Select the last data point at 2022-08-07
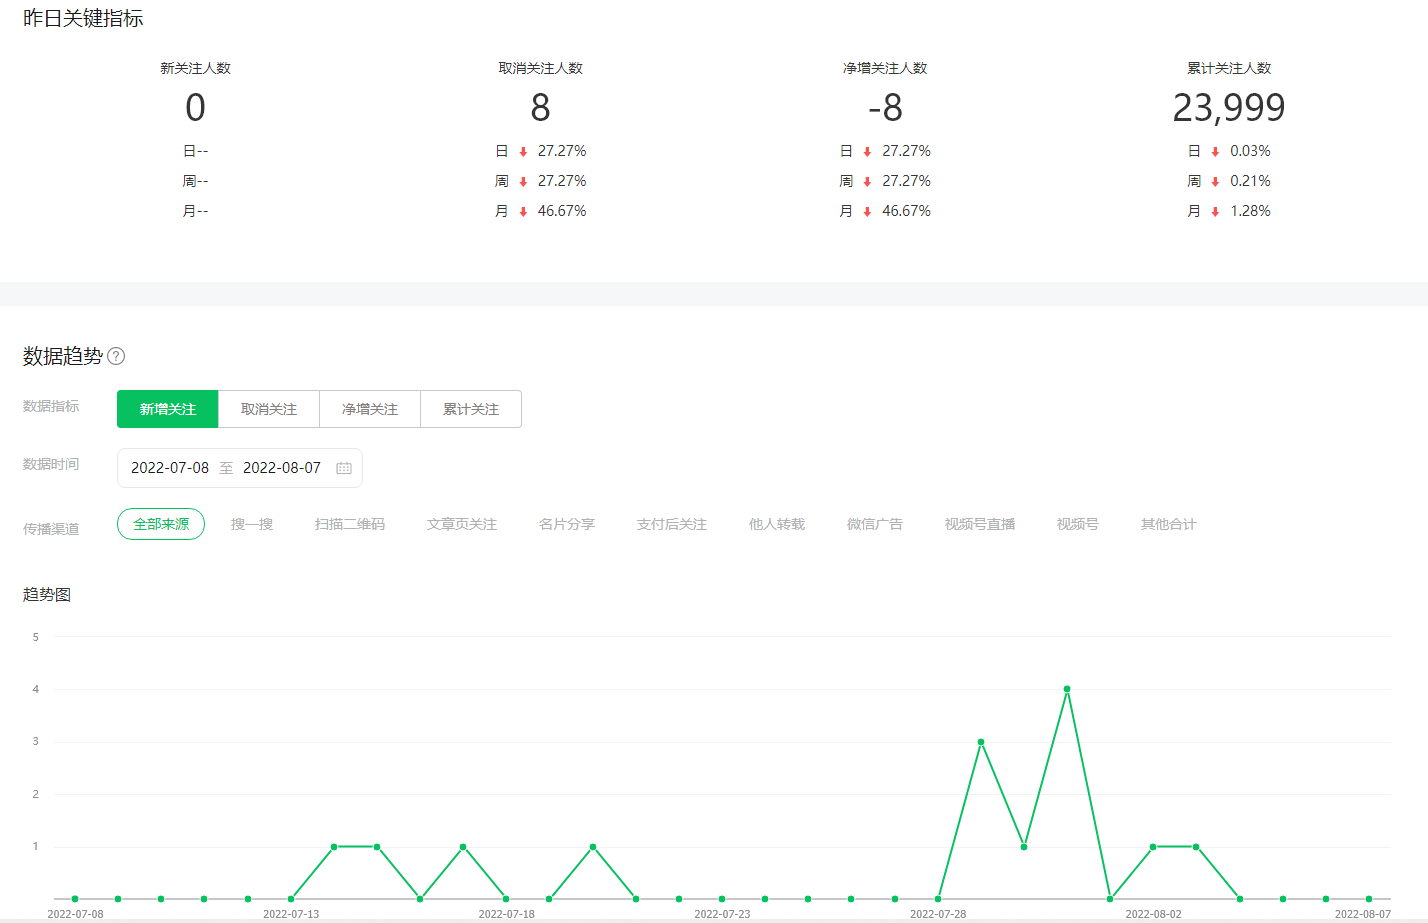Screen dimensions: 1428x923 click(1369, 899)
